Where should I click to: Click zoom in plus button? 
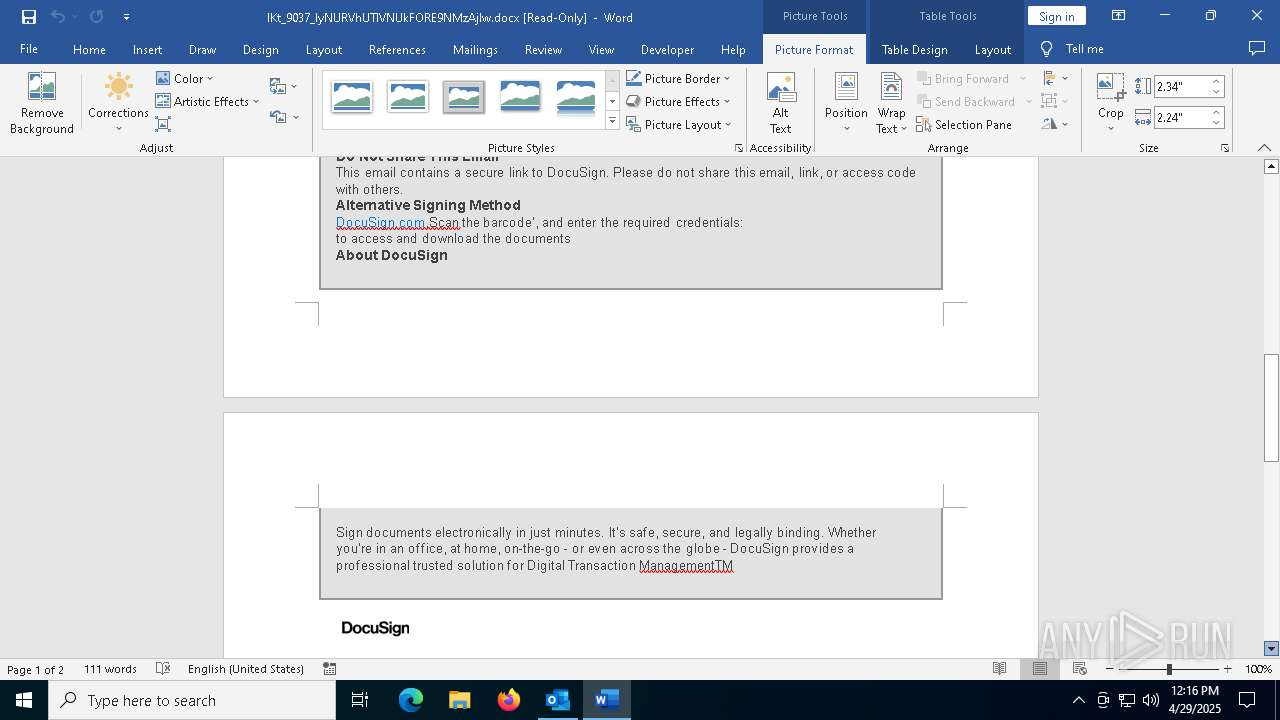[x=1227, y=669]
